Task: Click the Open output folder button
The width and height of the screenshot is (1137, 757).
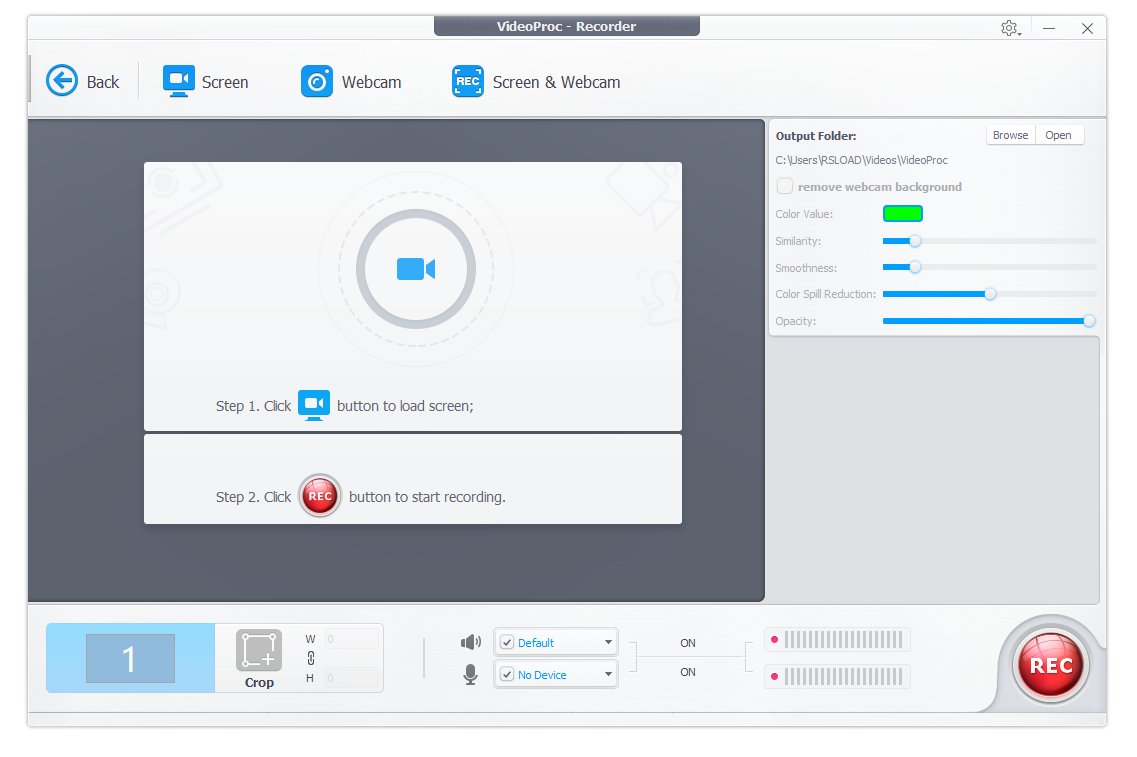Action: pos(1059,135)
